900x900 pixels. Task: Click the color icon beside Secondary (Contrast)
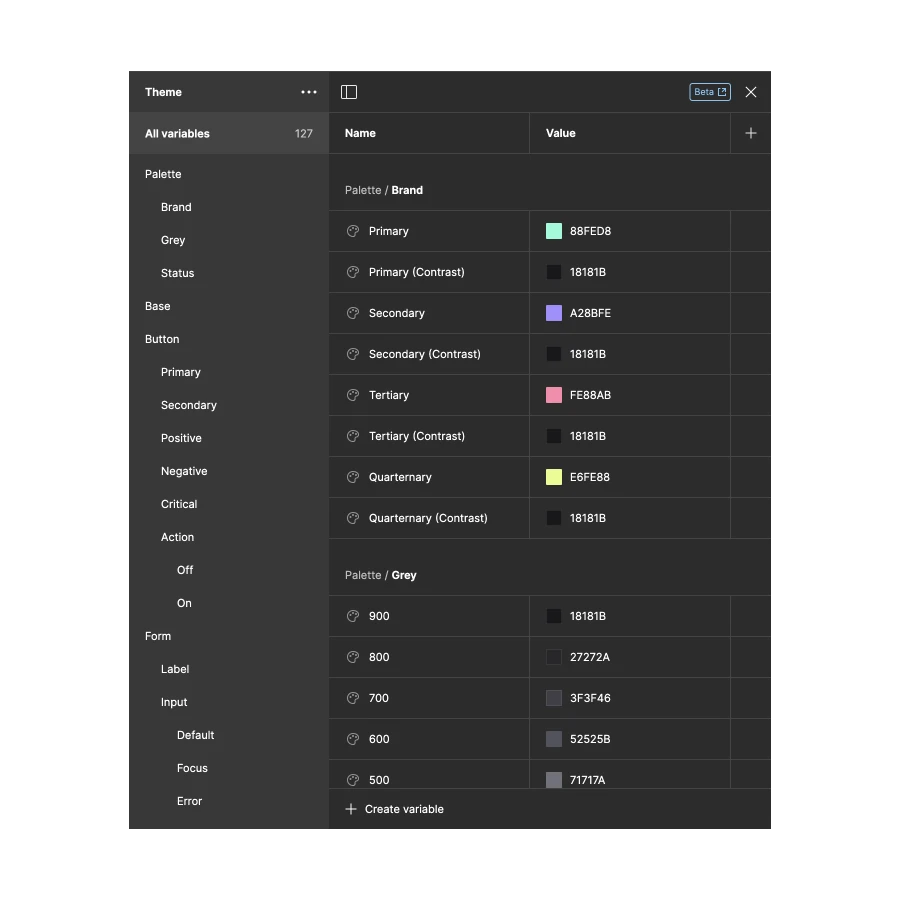[353, 354]
